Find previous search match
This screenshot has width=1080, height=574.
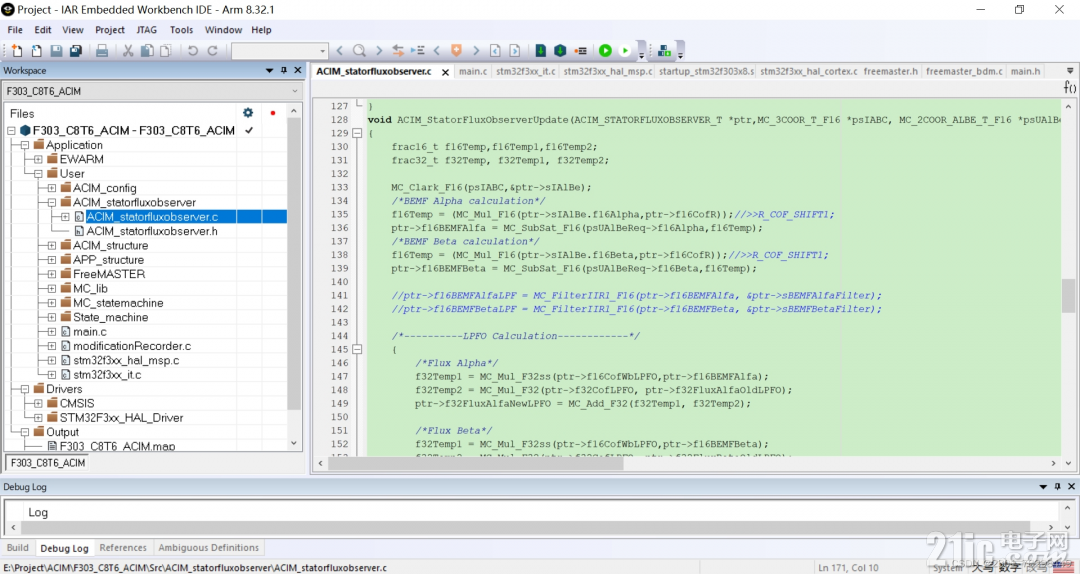[x=340, y=50]
